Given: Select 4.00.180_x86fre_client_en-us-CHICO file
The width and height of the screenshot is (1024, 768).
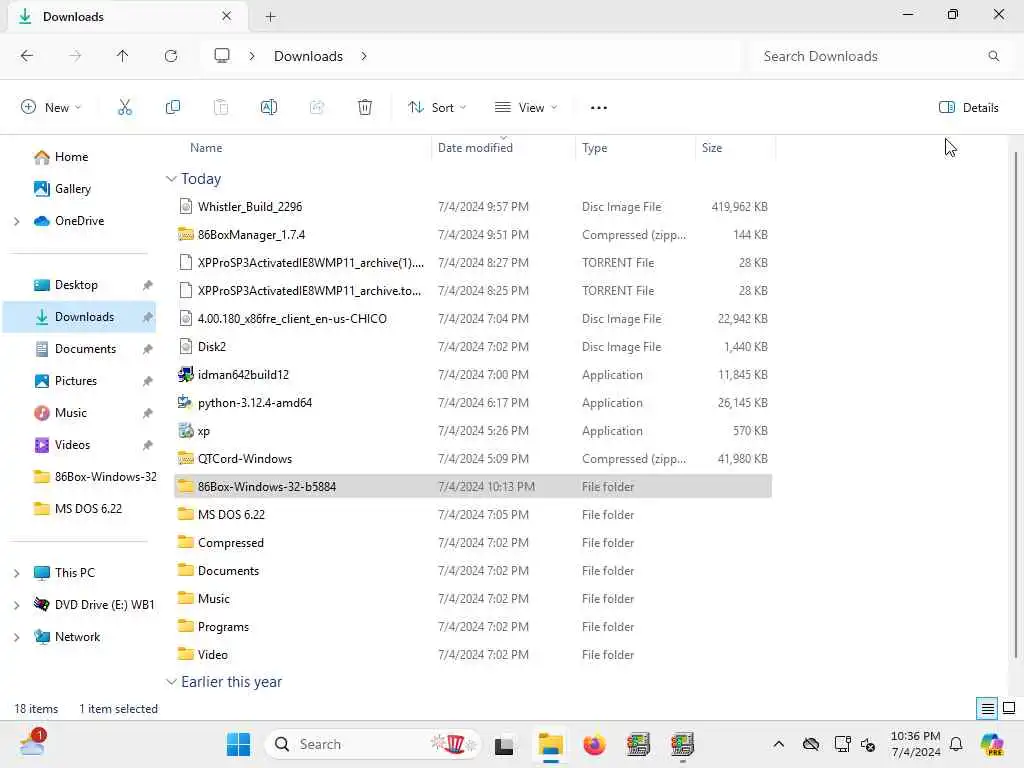Looking at the screenshot, I should pyautogui.click(x=473, y=319).
